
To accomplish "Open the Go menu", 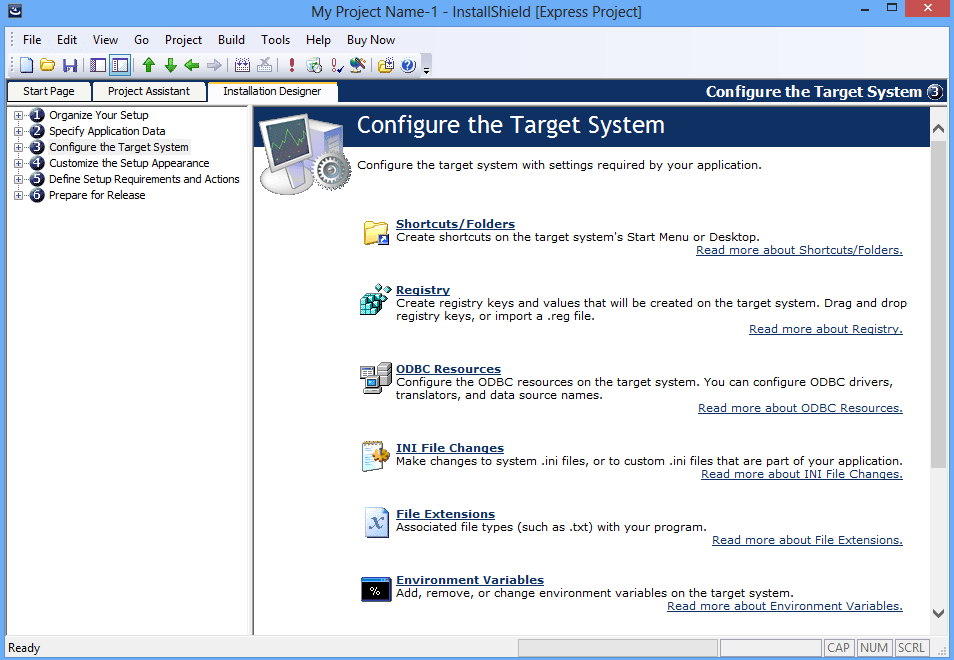I will click(x=141, y=40).
